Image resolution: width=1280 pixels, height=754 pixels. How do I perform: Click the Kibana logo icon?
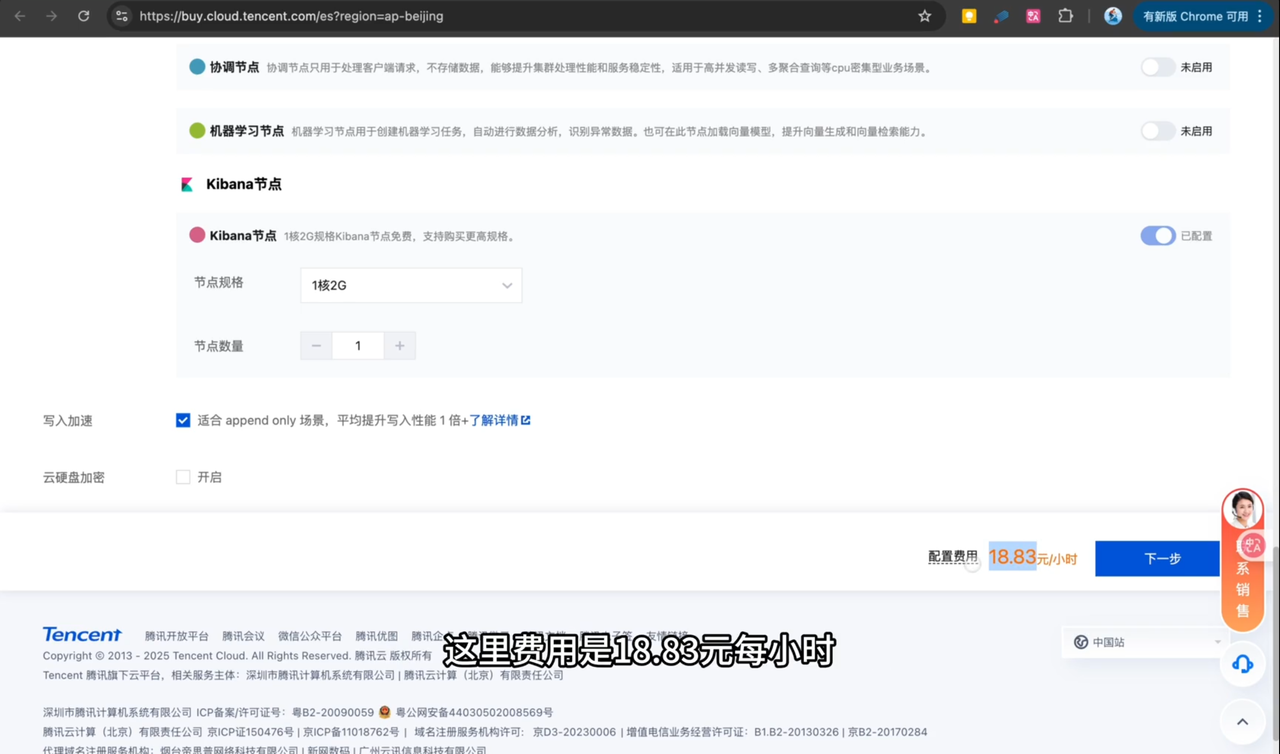(187, 184)
